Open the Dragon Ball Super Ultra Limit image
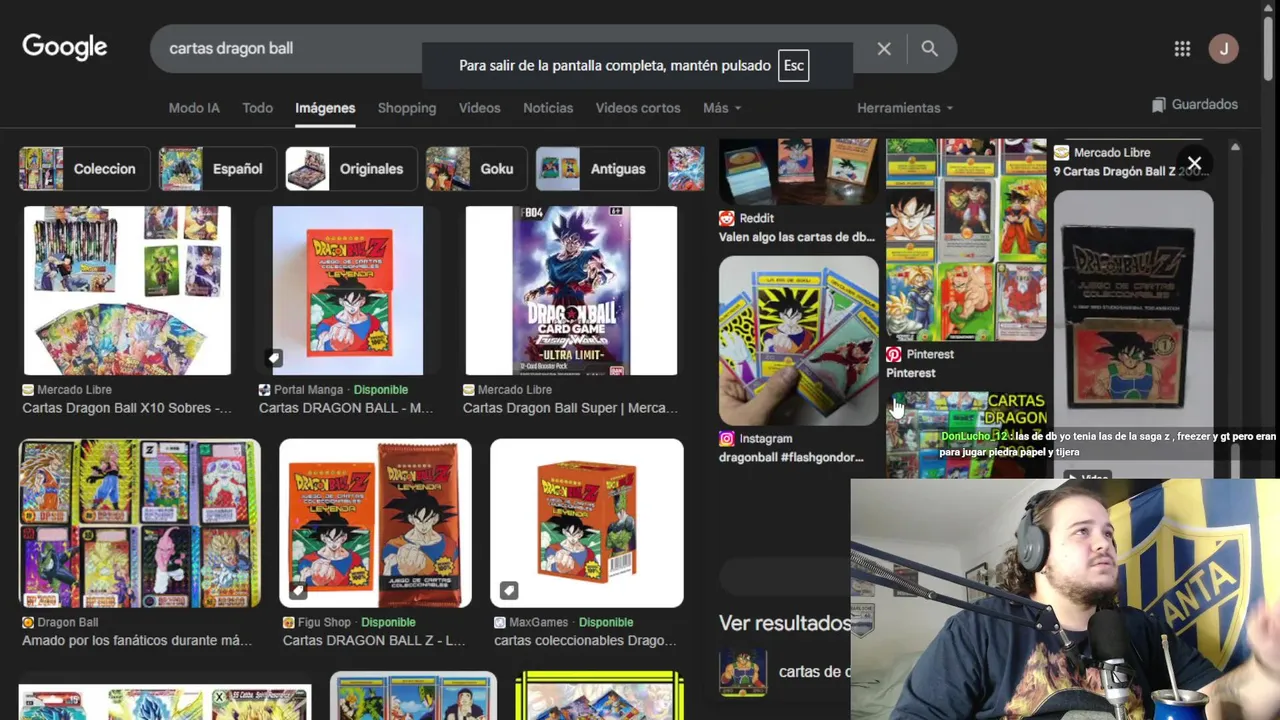Screen dimensions: 1280x720 571,290
